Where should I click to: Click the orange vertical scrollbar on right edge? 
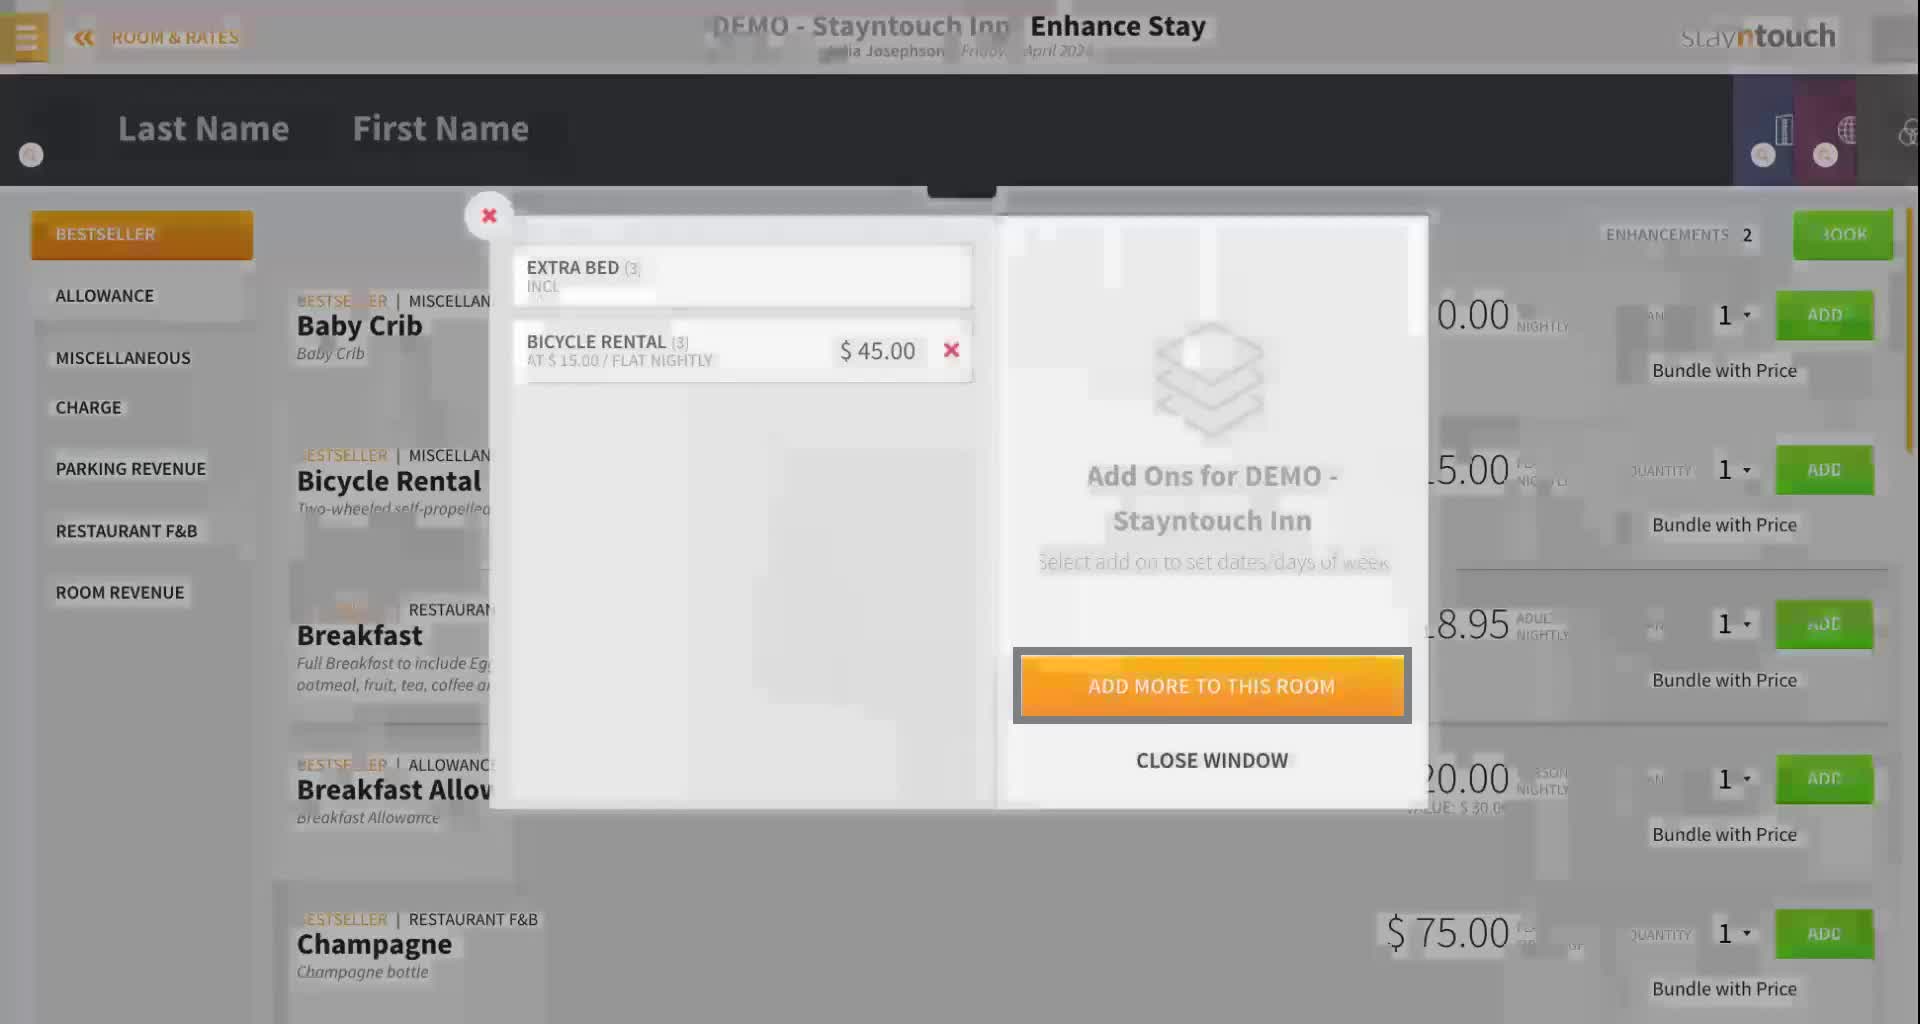pos(1909,330)
